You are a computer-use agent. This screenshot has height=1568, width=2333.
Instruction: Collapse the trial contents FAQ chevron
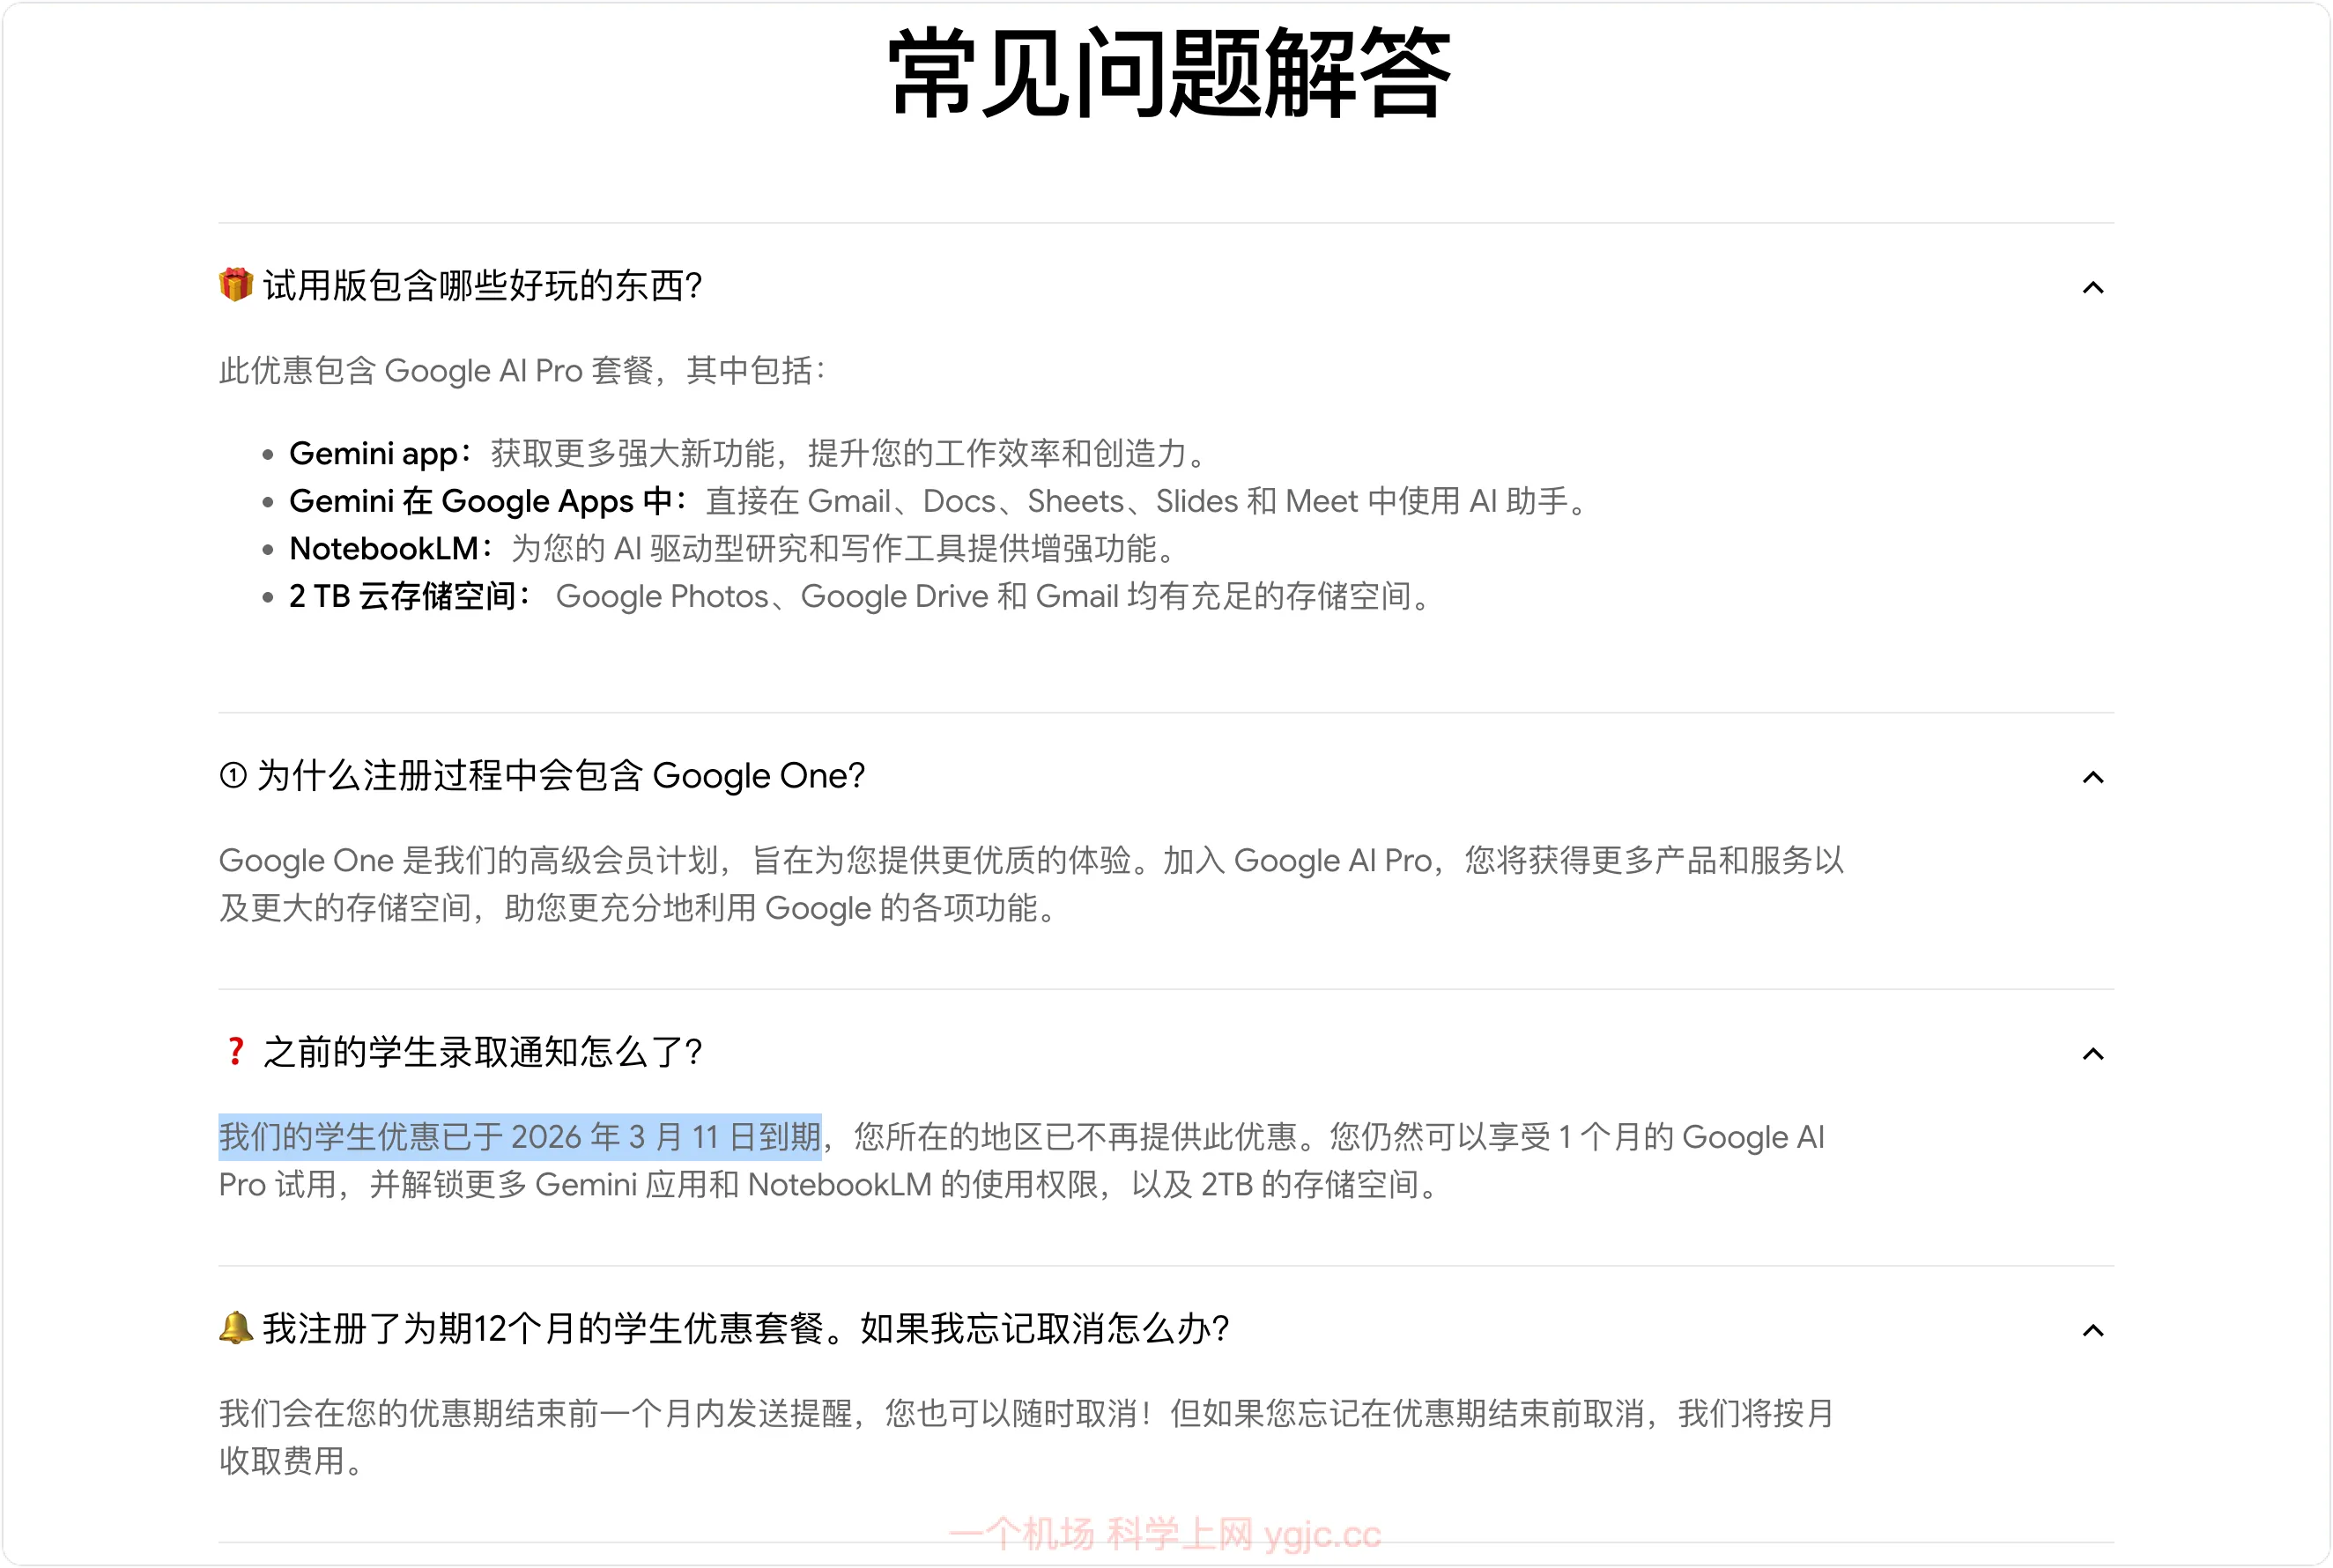[x=2092, y=288]
